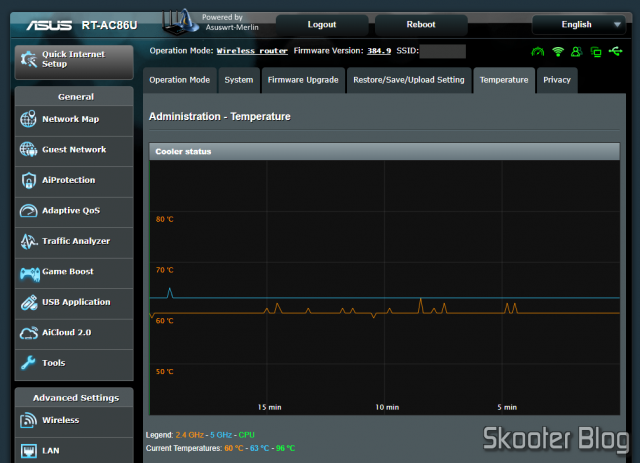
Task: Click the ASUS logo
Action: (49, 26)
